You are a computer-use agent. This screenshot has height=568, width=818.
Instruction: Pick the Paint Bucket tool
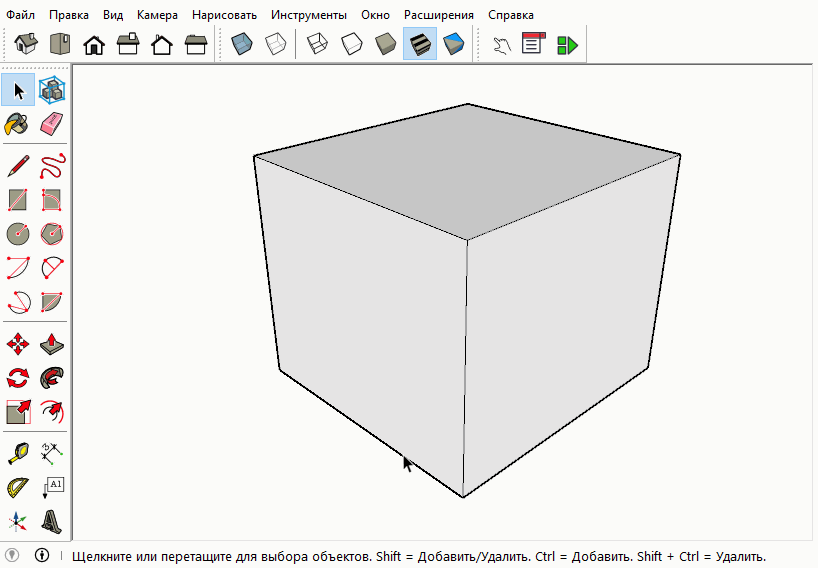coord(17,124)
